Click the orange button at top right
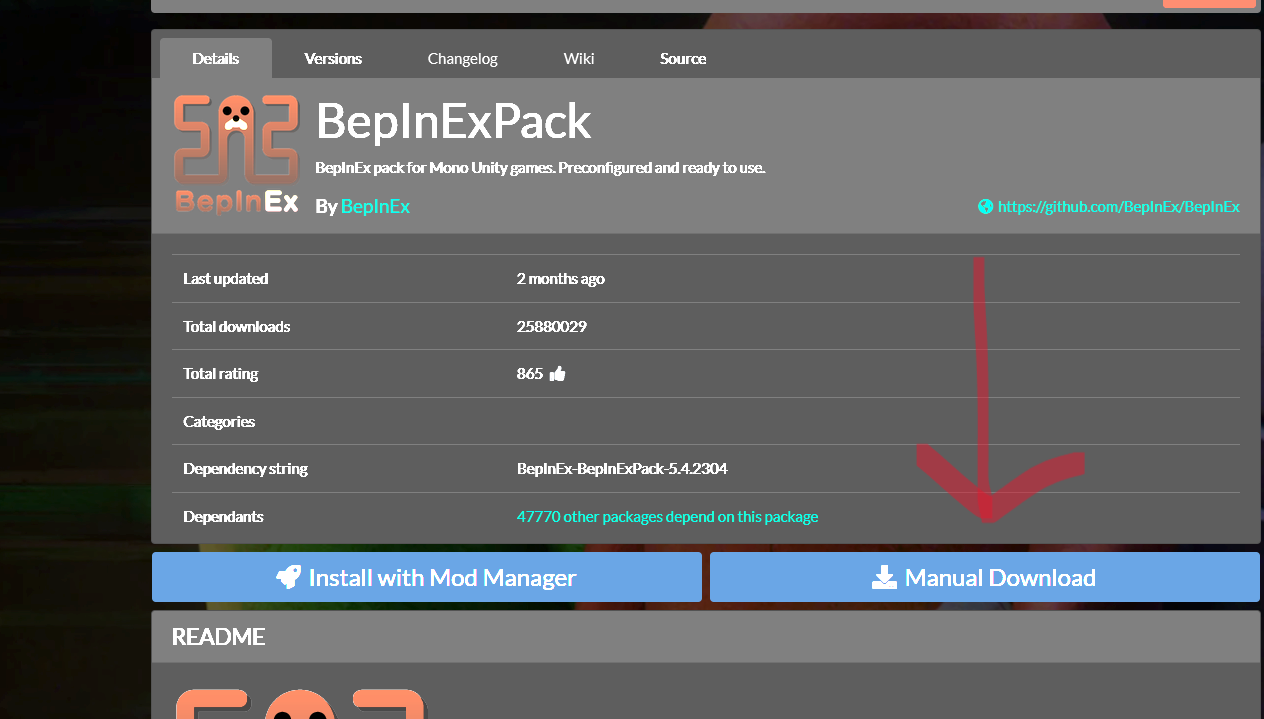 [1208, 3]
